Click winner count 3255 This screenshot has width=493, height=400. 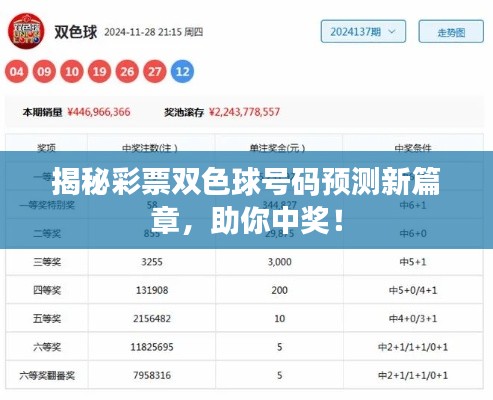tap(152, 262)
